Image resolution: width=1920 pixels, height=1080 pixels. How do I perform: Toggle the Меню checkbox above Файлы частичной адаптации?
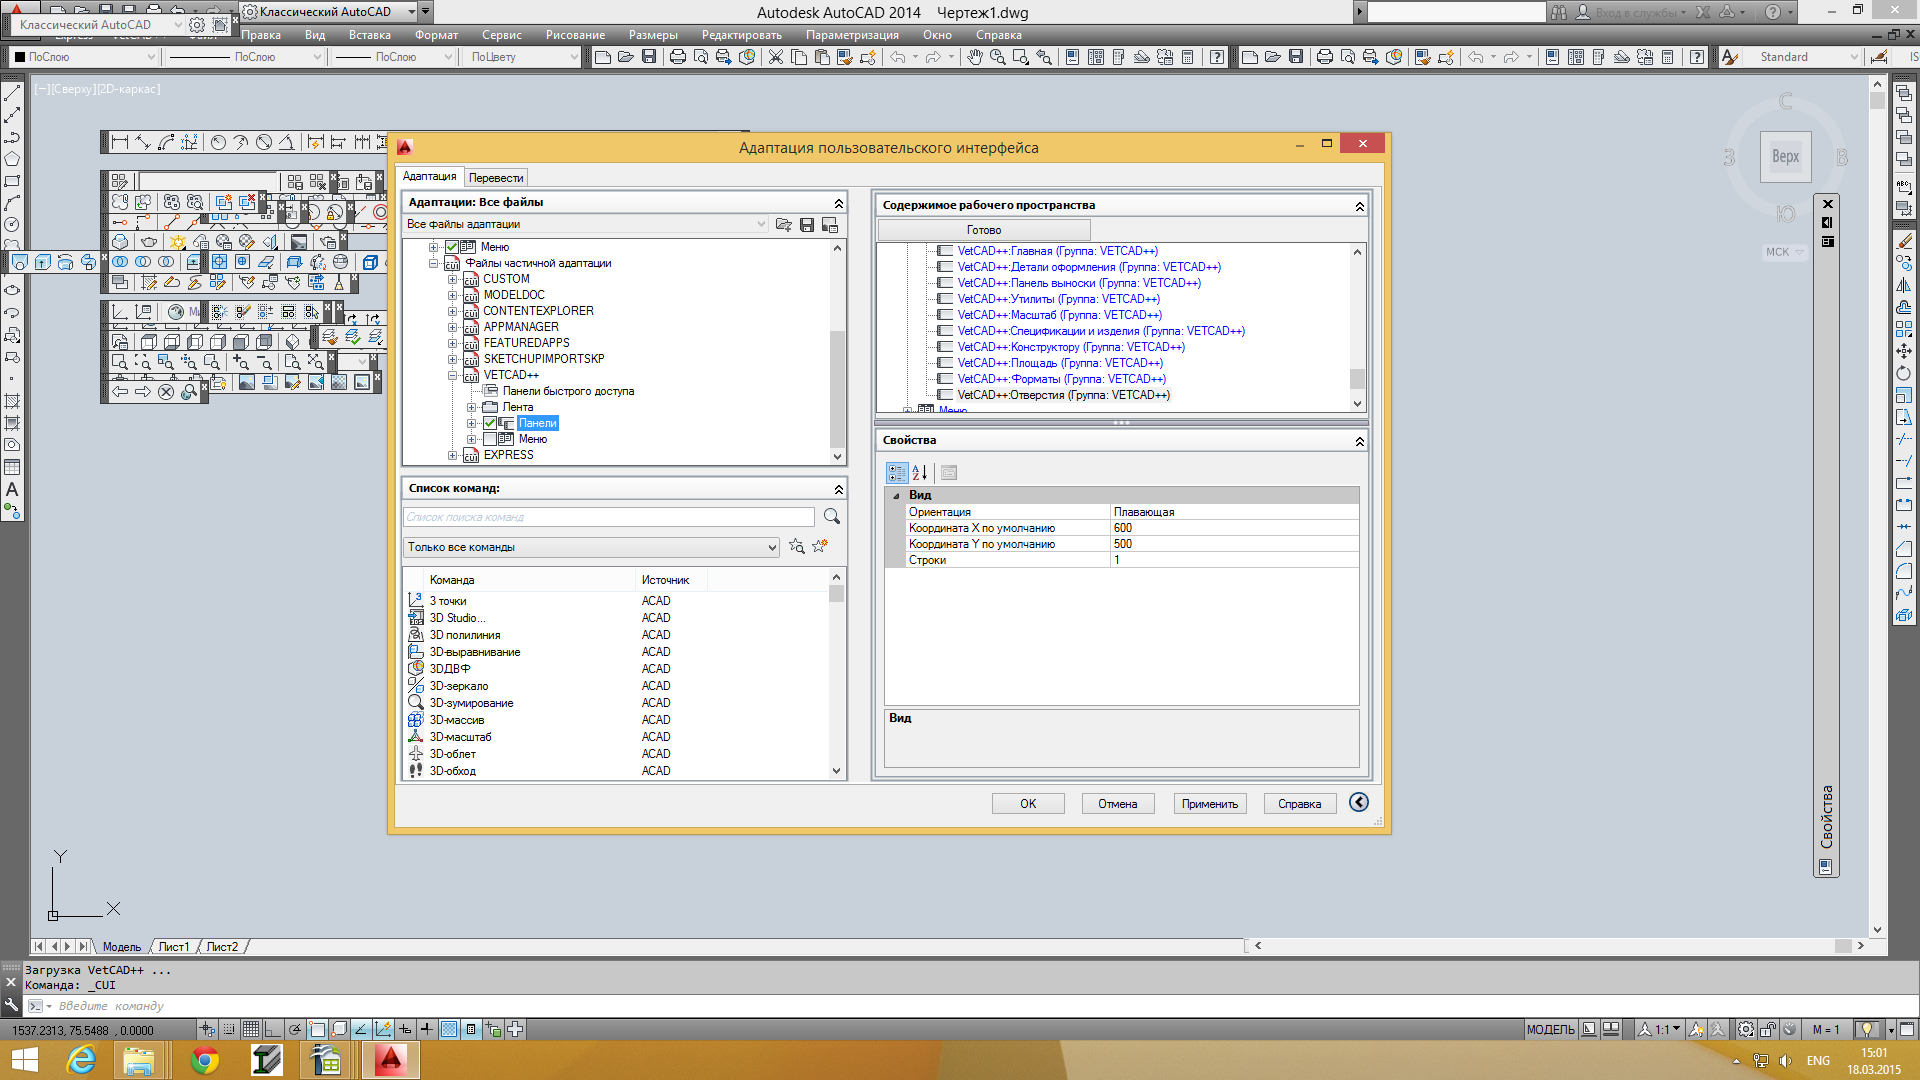pyautogui.click(x=452, y=247)
